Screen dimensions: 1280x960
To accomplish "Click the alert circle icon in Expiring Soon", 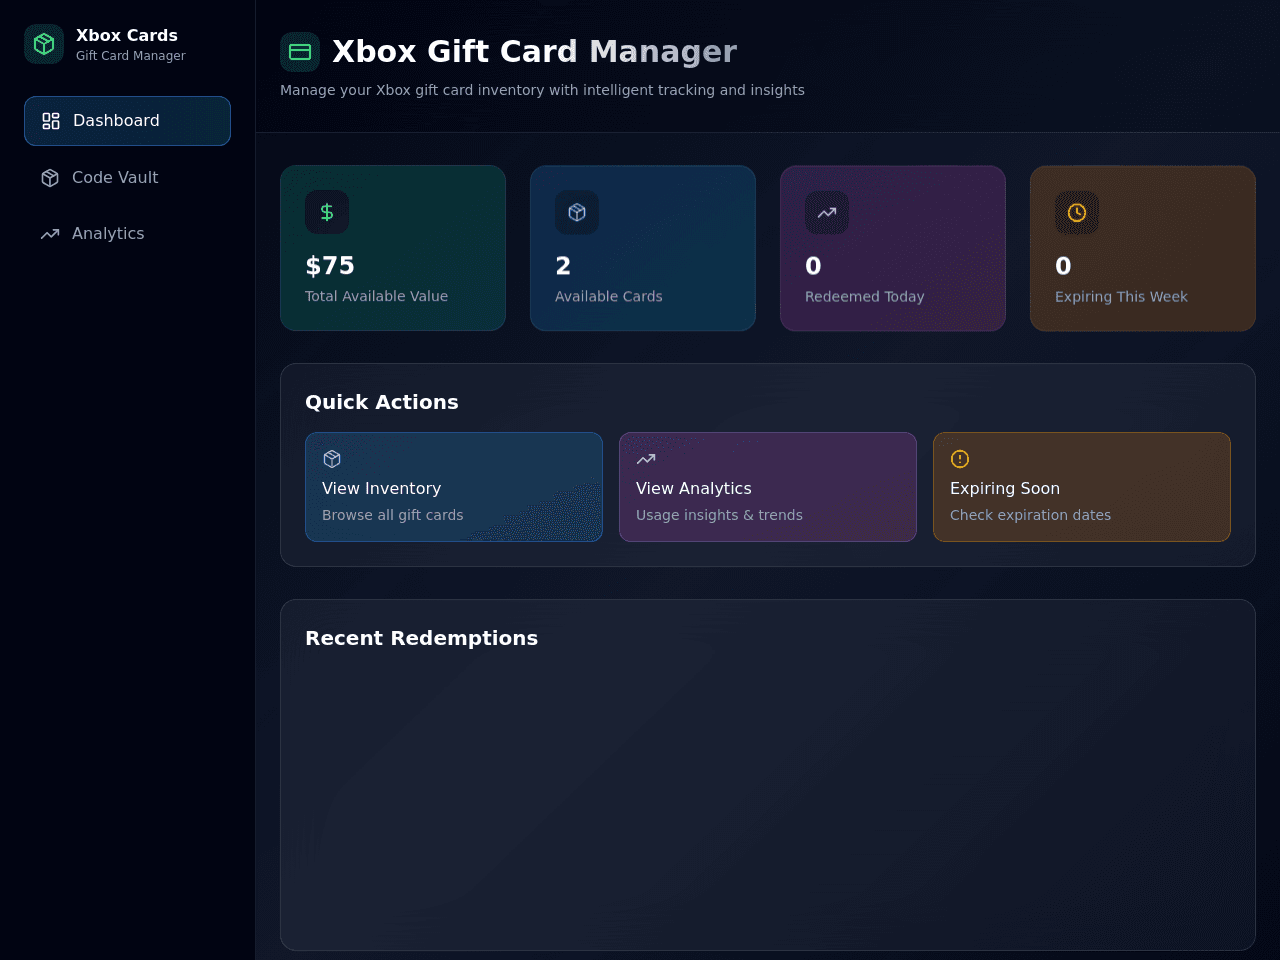I will [x=960, y=459].
